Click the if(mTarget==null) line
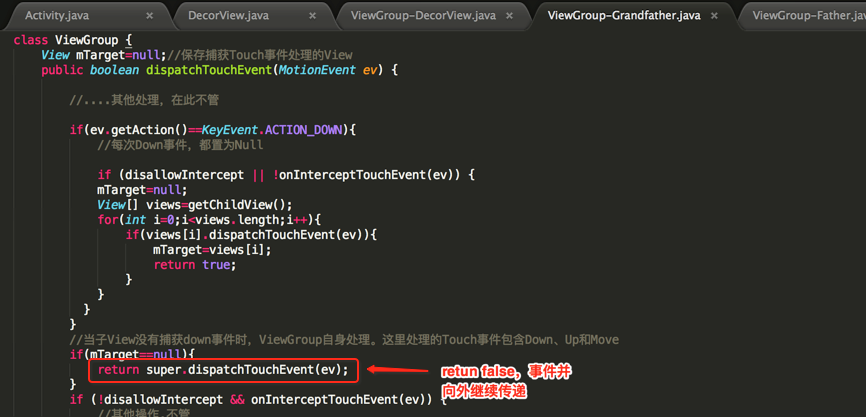 pos(132,354)
